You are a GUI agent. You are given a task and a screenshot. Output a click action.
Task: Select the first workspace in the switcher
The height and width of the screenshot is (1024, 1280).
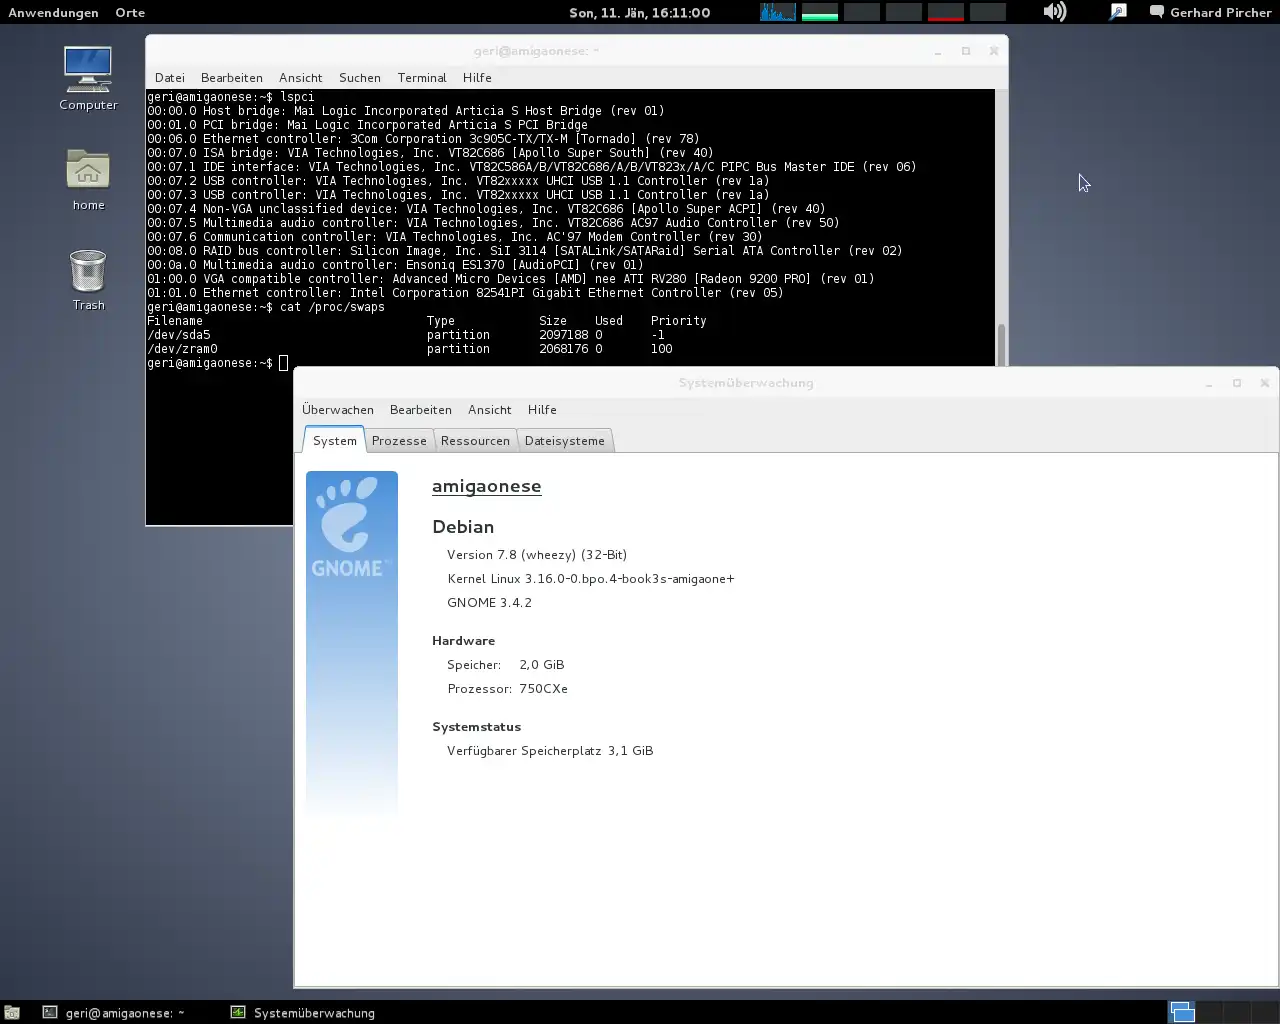coord(1182,1012)
